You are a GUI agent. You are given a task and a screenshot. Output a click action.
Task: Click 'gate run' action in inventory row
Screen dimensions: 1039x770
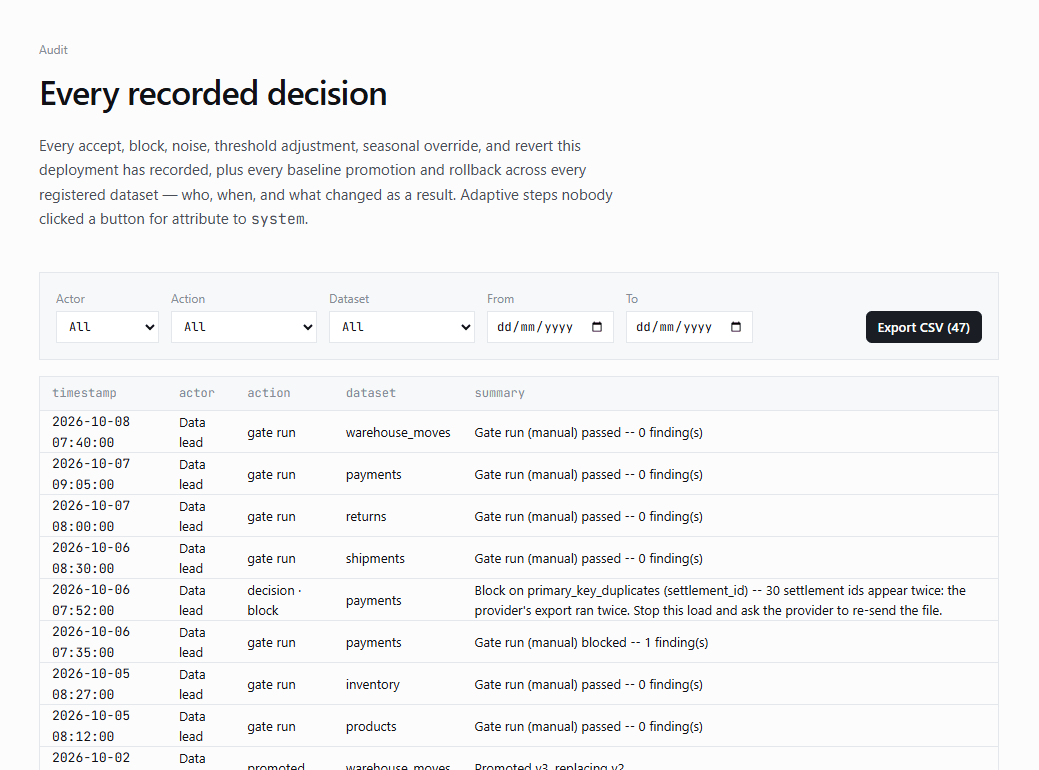point(271,685)
